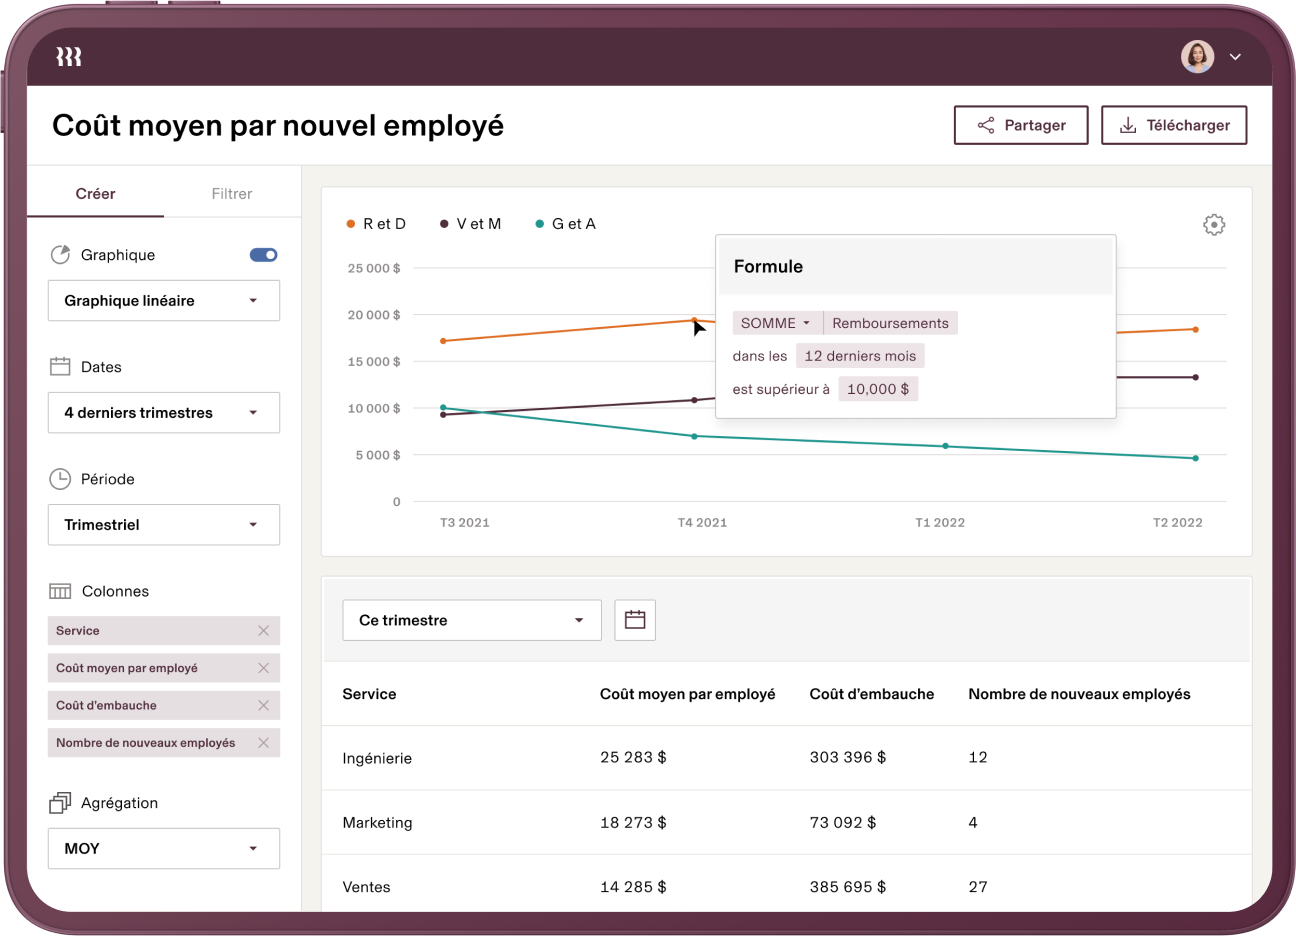Toggle G et A series in legend

[566, 224]
